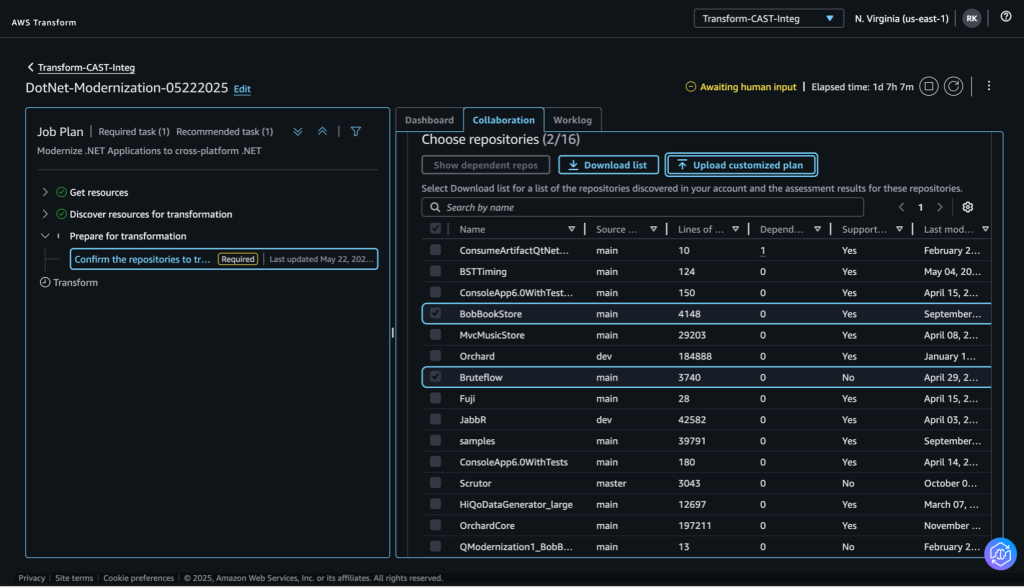Open the Transform-CAST-Integ workspace dropdown
Viewport: 1024px width, 588px height.
(768, 18)
